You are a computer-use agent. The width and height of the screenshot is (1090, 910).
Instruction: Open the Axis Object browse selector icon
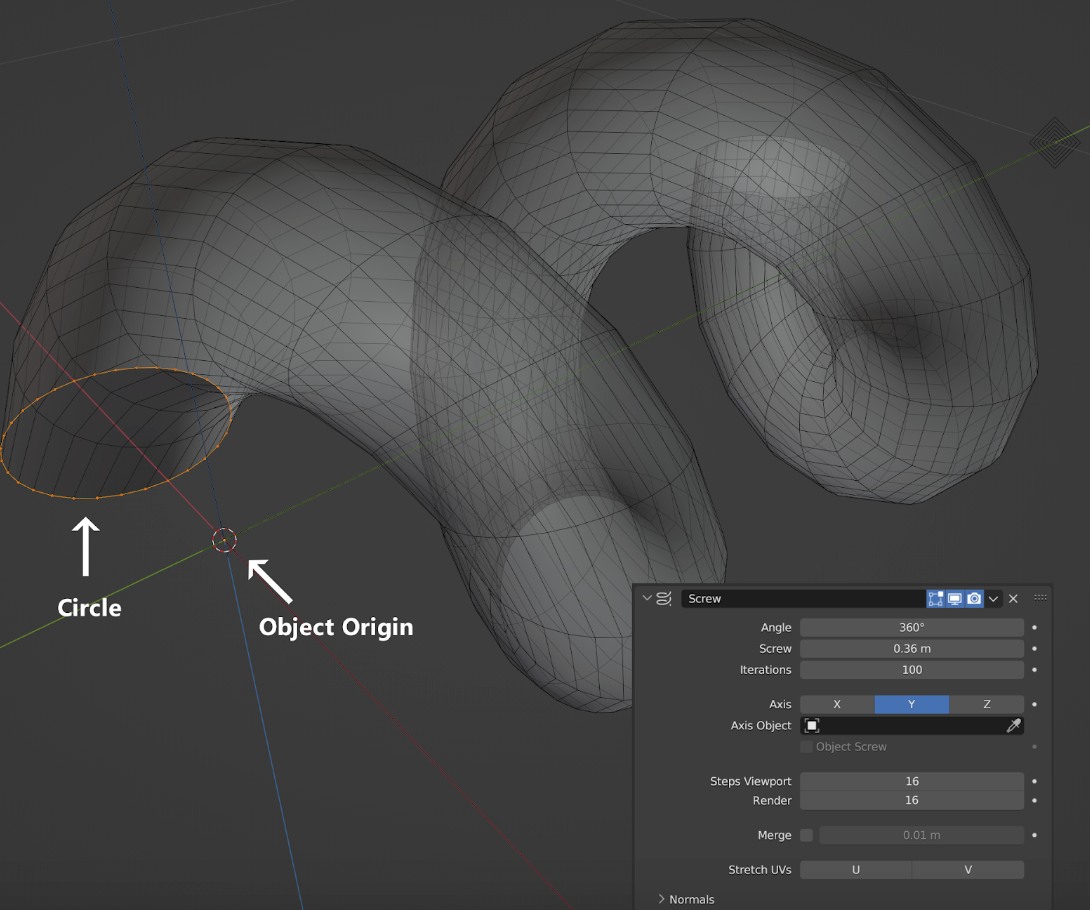tap(812, 725)
